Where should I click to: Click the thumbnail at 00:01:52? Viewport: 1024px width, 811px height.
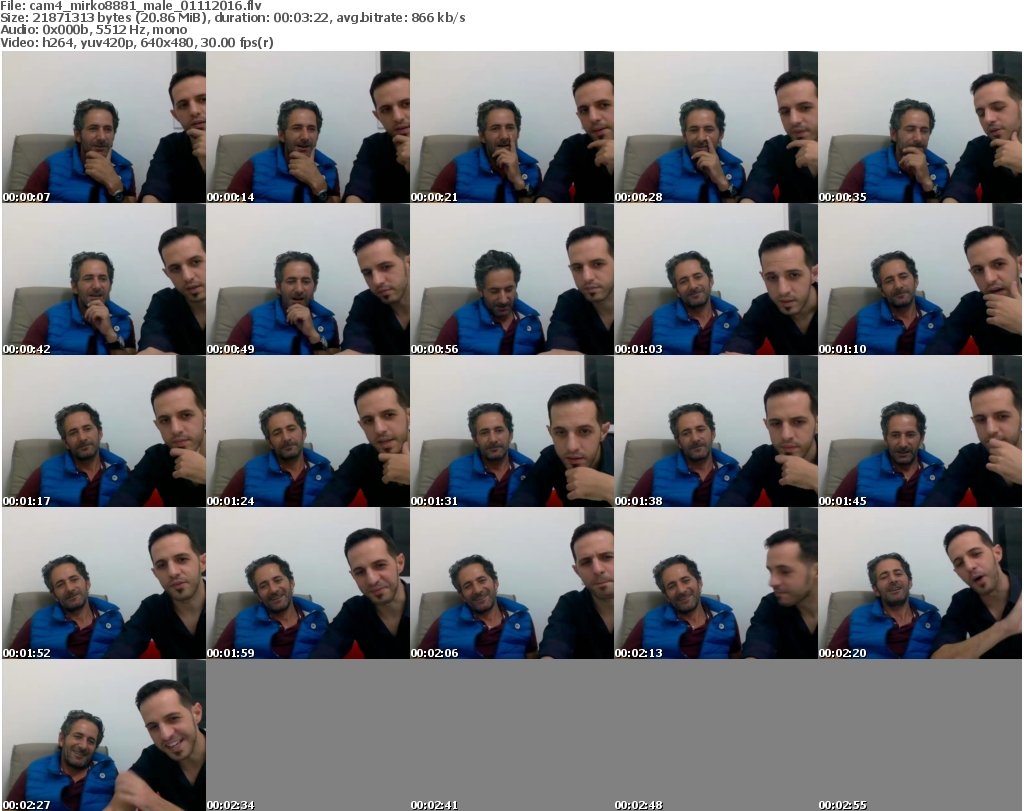coord(104,583)
